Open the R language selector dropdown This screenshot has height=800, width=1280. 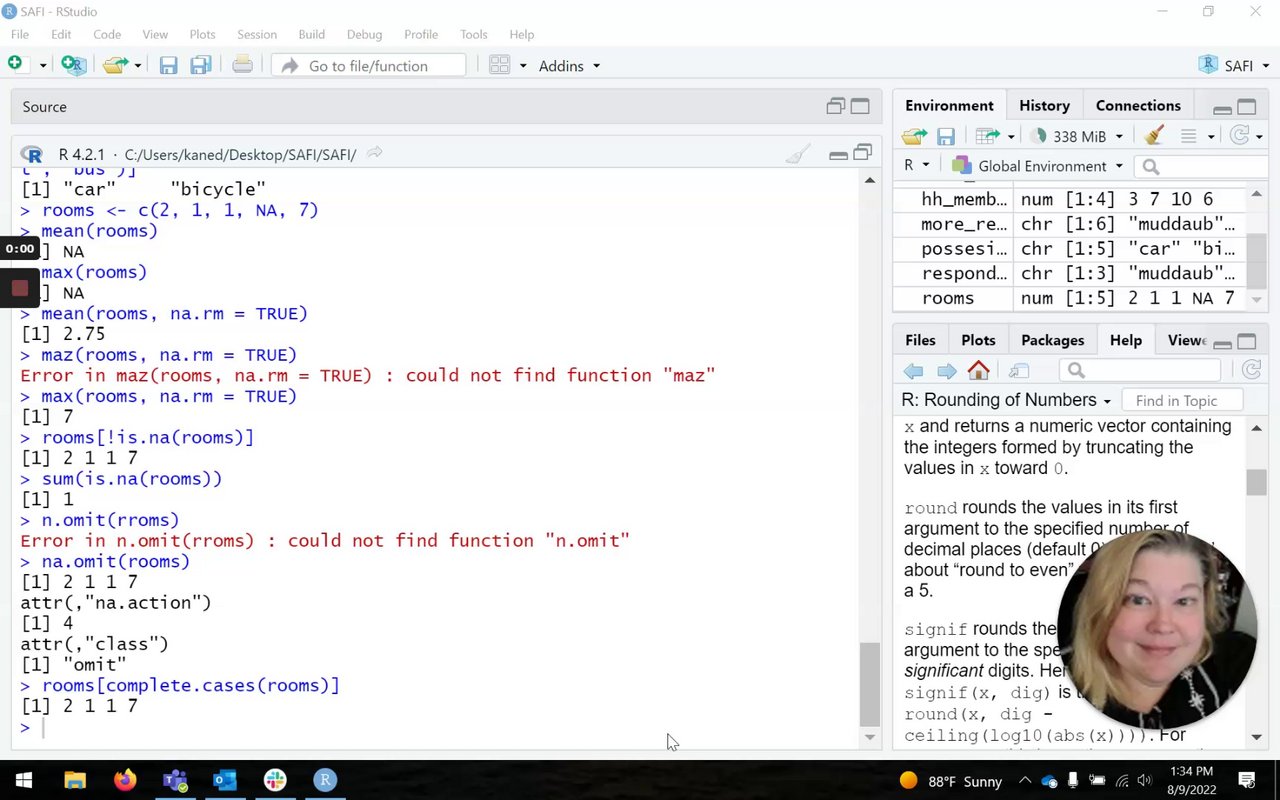917,165
